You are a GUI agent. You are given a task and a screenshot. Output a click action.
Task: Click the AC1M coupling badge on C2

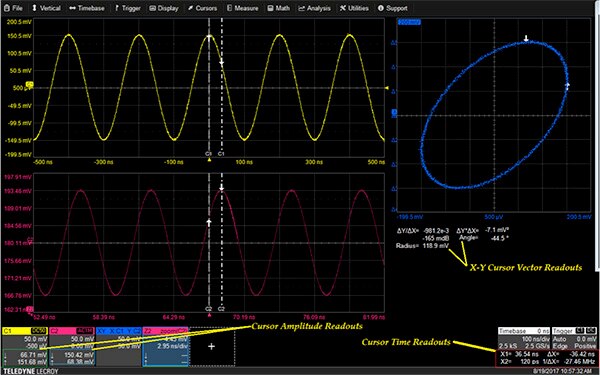(x=85, y=331)
